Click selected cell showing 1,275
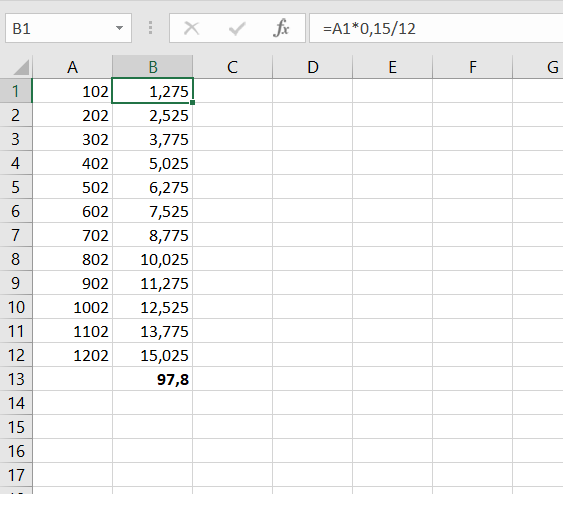This screenshot has width=563, height=507. [153, 91]
